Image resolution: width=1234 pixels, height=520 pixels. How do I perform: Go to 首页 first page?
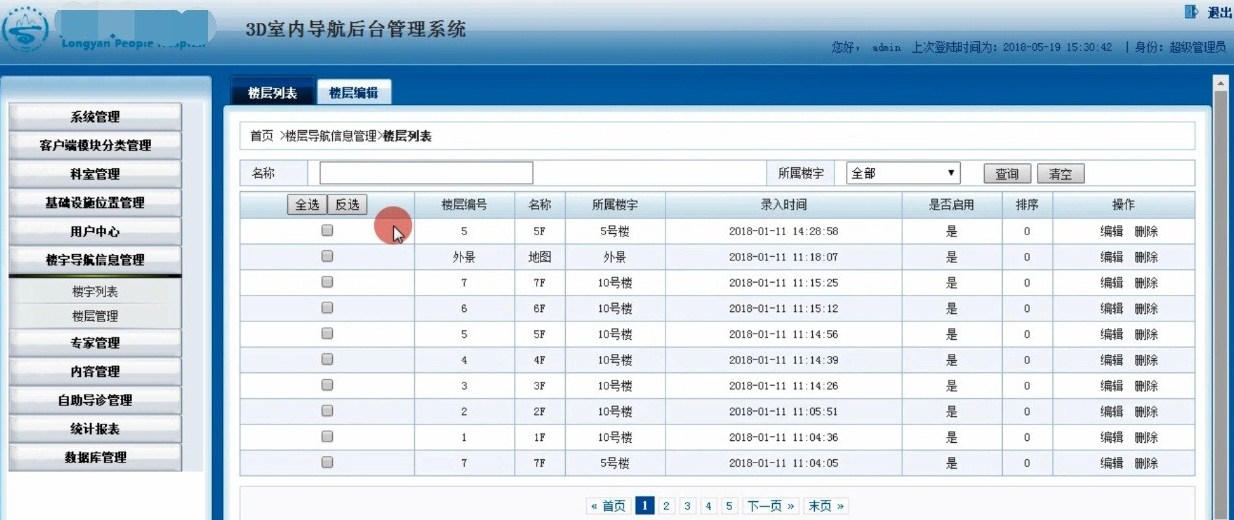(x=608, y=506)
